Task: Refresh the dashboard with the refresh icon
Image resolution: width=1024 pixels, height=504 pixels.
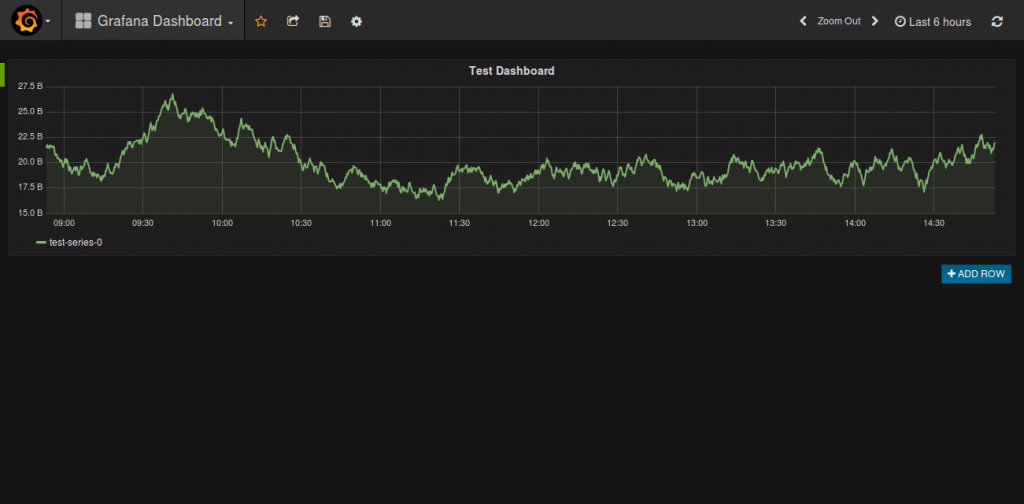Action: (997, 21)
